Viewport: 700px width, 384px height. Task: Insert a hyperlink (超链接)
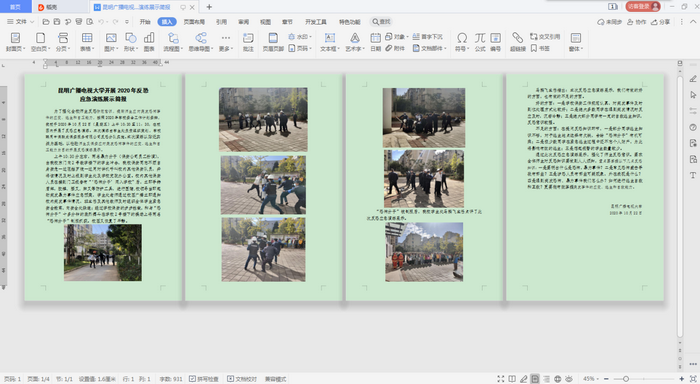point(518,42)
